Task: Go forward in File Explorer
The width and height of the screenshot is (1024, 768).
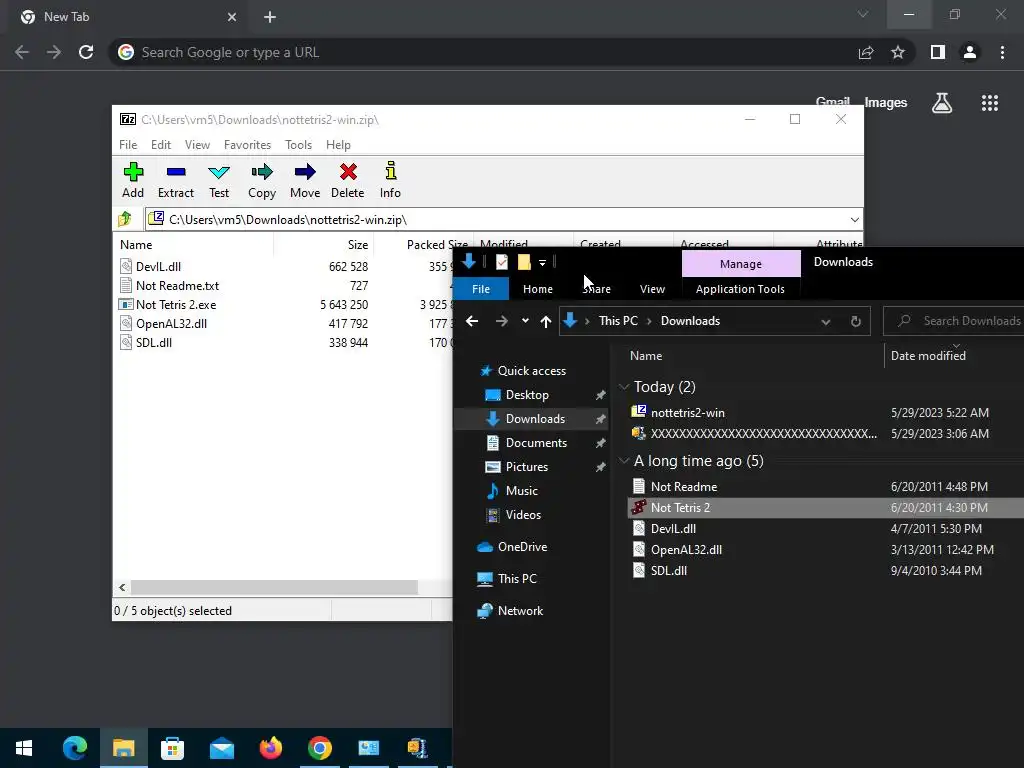Action: click(x=501, y=321)
